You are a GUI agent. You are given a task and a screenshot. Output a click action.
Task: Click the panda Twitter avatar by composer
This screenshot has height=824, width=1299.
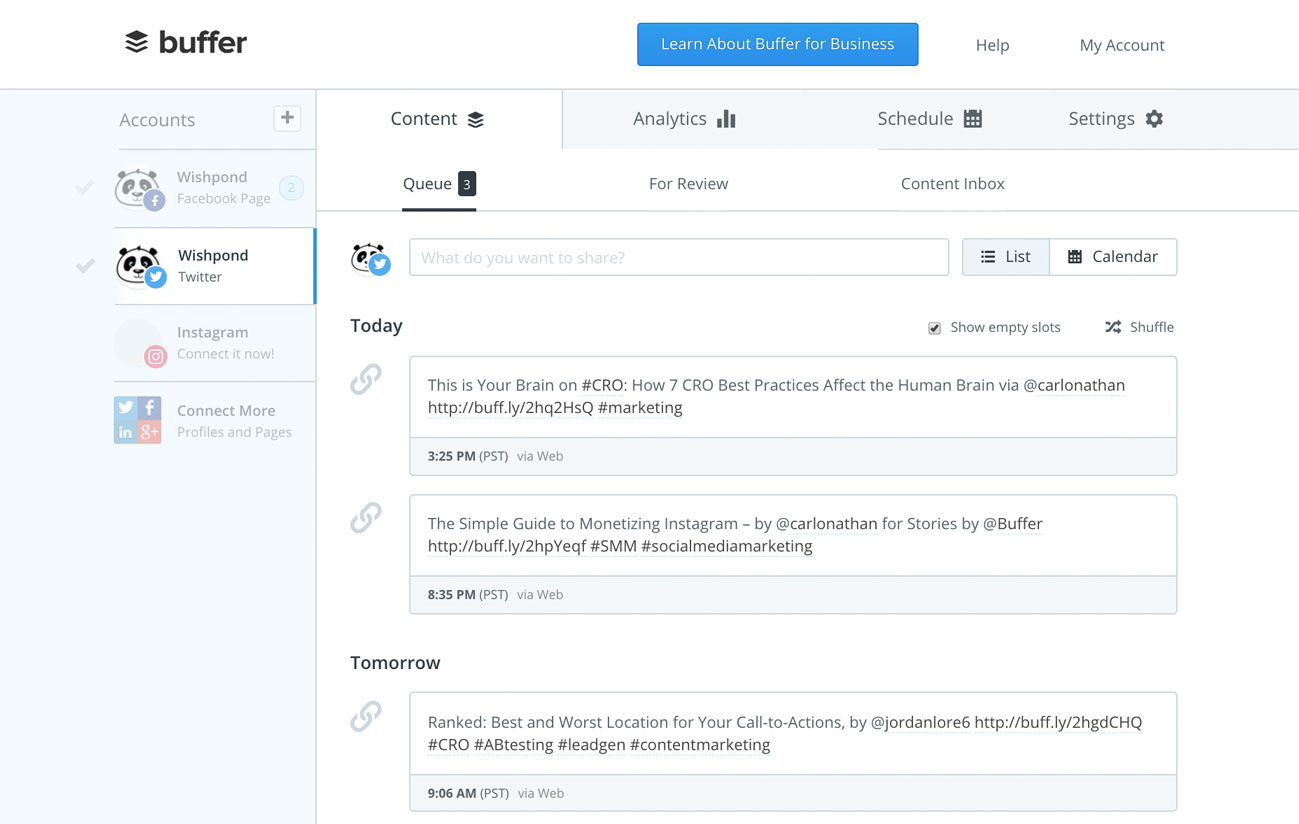[x=370, y=258]
